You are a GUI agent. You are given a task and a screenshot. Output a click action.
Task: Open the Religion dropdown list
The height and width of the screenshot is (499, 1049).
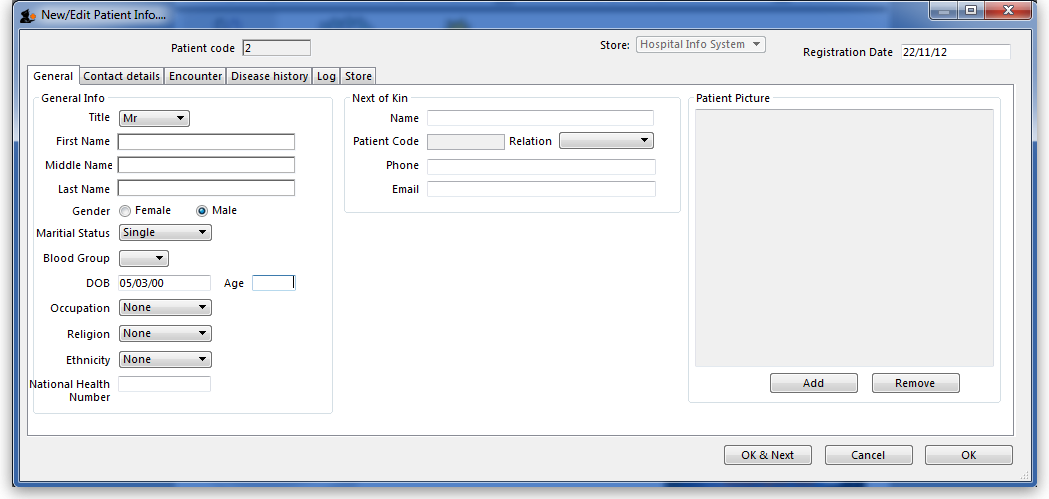point(165,334)
